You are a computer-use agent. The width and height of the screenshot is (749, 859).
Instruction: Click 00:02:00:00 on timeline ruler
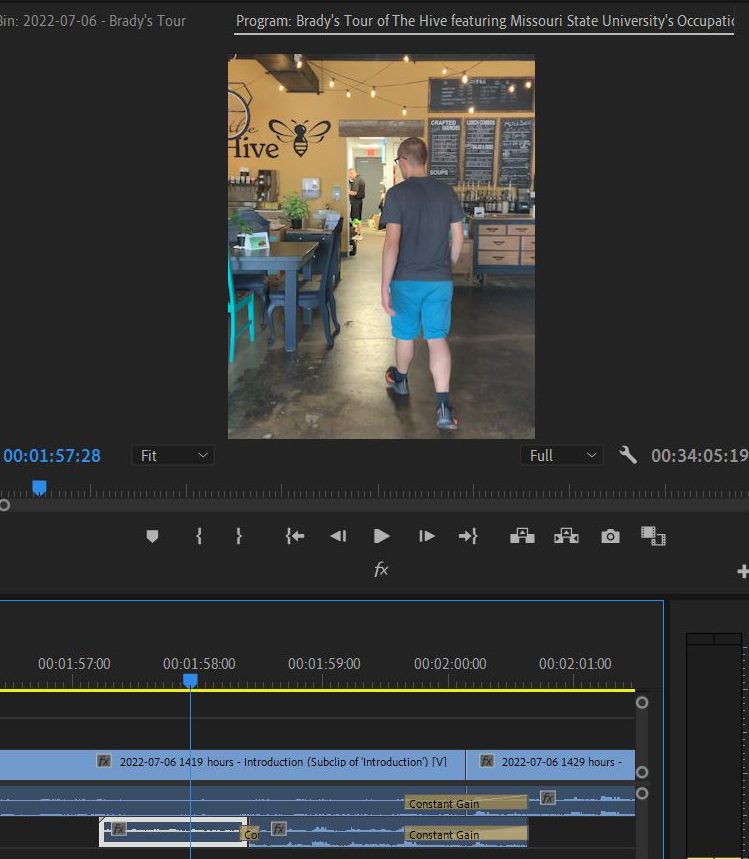point(450,664)
